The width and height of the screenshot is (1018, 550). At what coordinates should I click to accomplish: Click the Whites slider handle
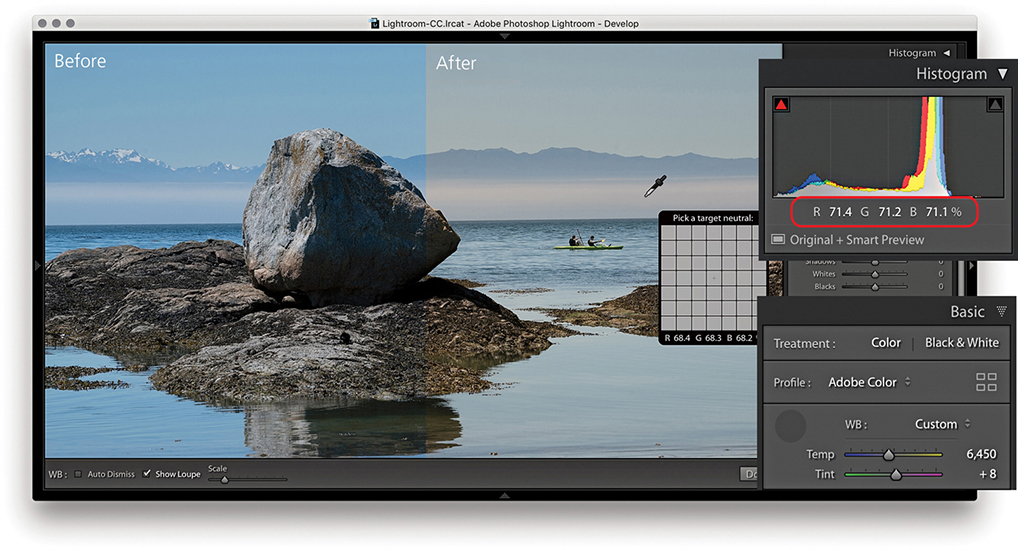pyautogui.click(x=875, y=275)
